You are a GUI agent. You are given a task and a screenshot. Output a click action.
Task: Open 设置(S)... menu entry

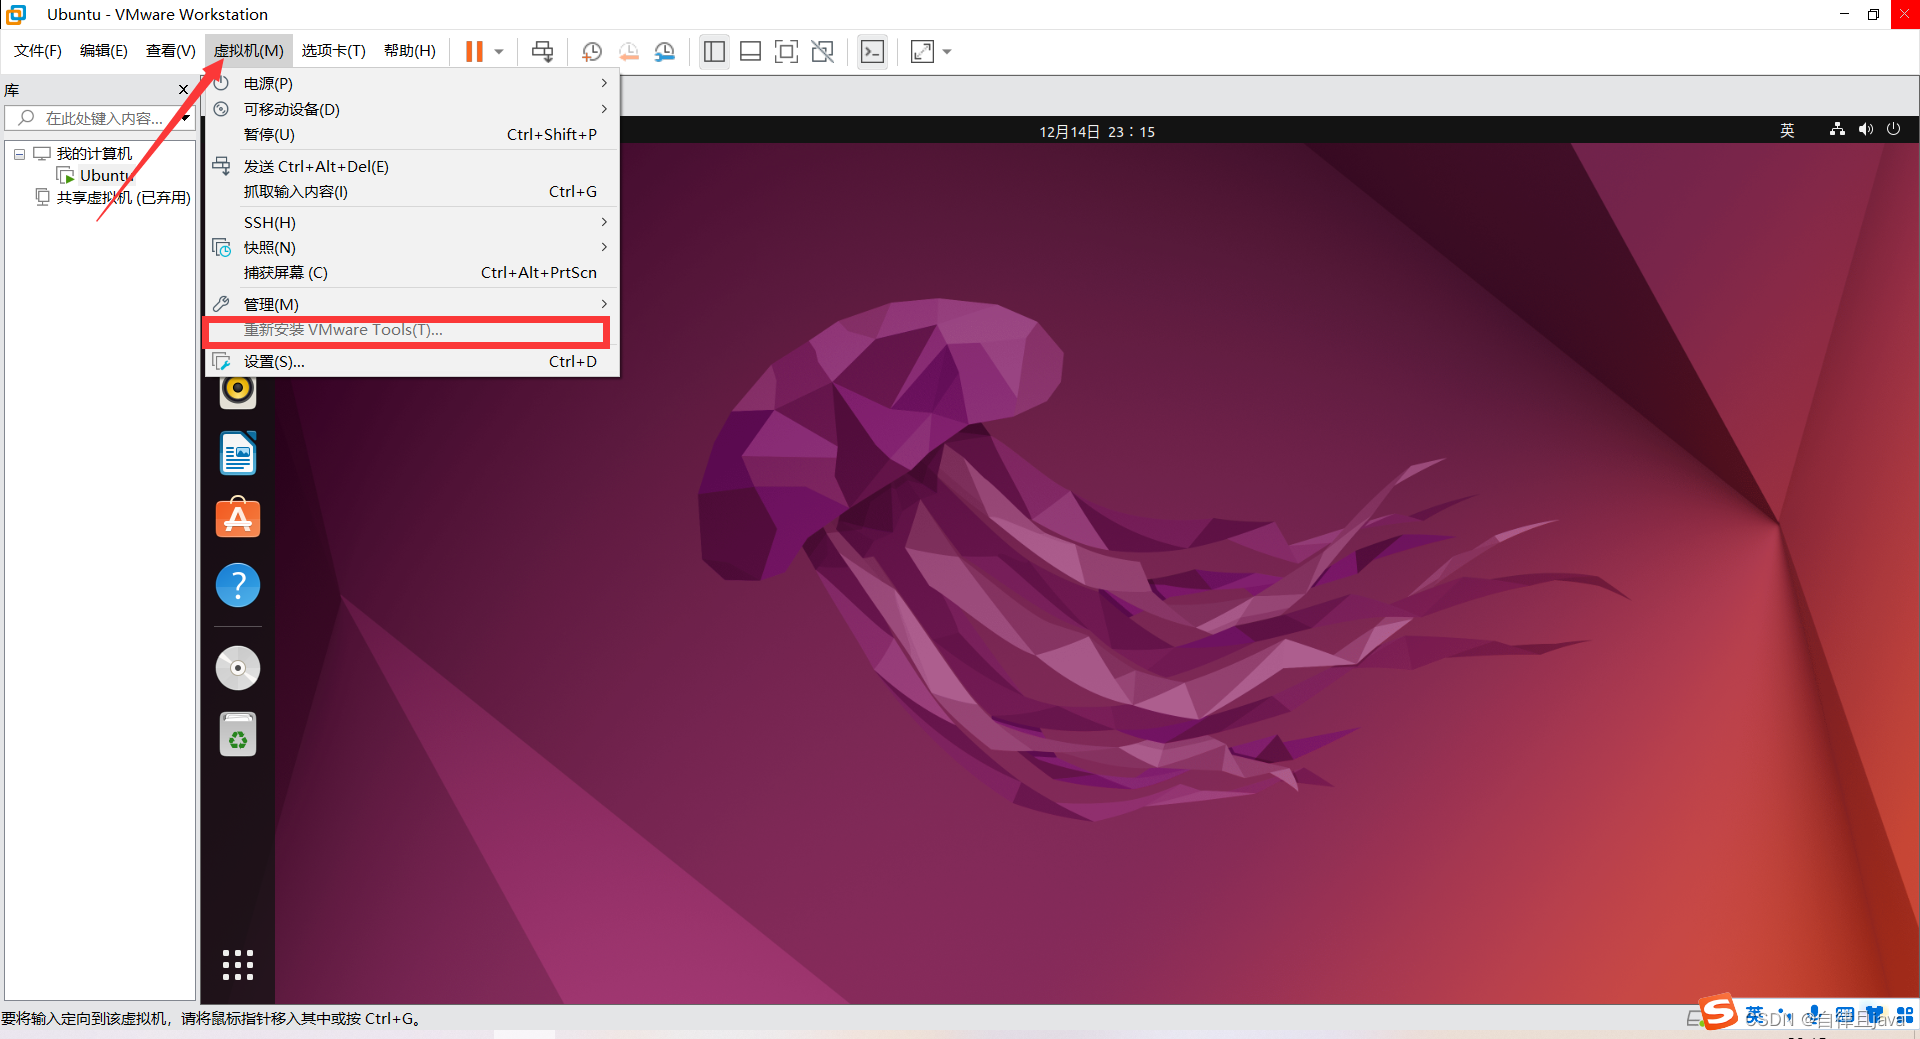(x=412, y=361)
